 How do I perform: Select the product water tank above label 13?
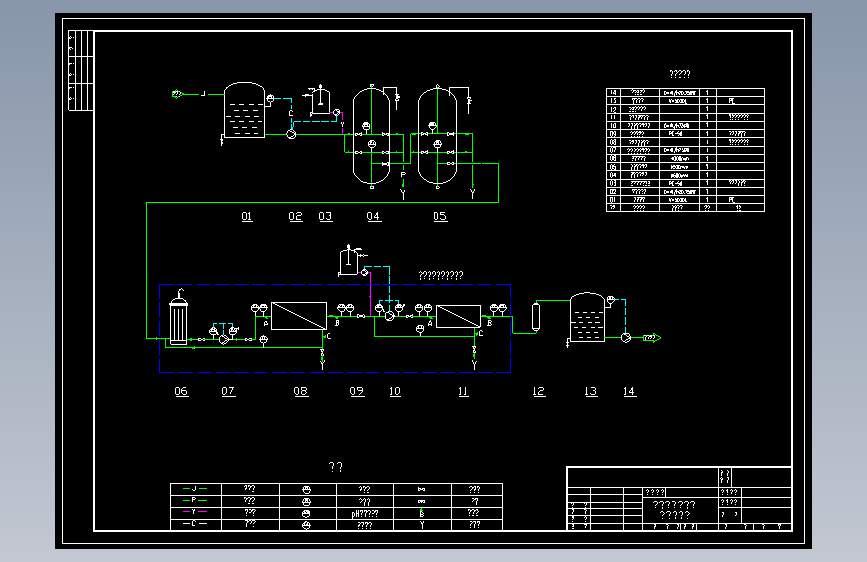[x=587, y=317]
